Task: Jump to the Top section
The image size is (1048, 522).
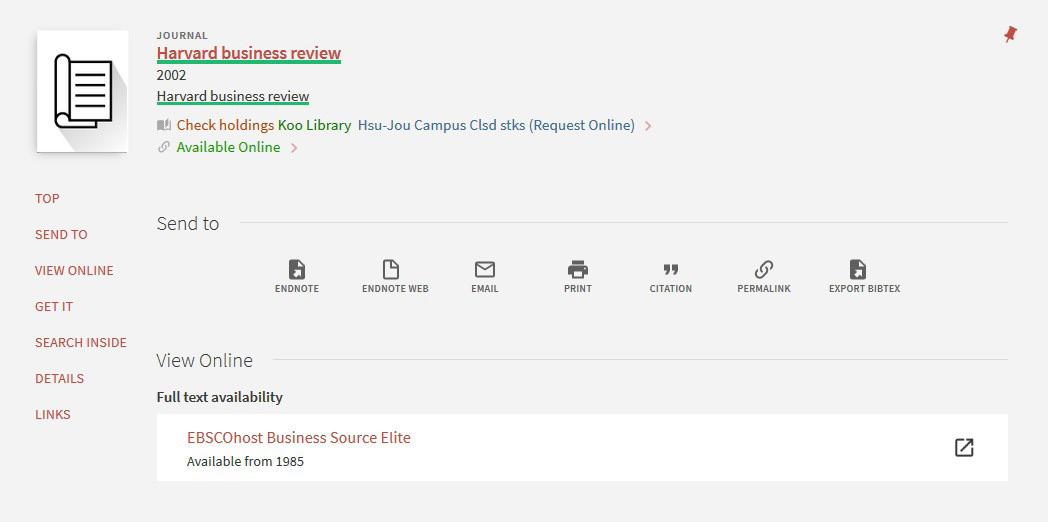Action: click(x=47, y=198)
